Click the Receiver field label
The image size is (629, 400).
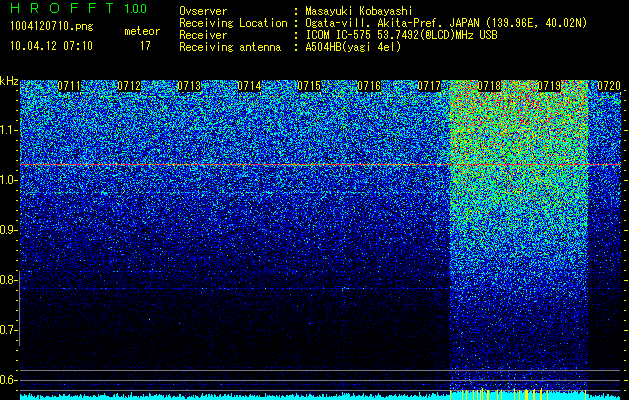tap(203, 35)
